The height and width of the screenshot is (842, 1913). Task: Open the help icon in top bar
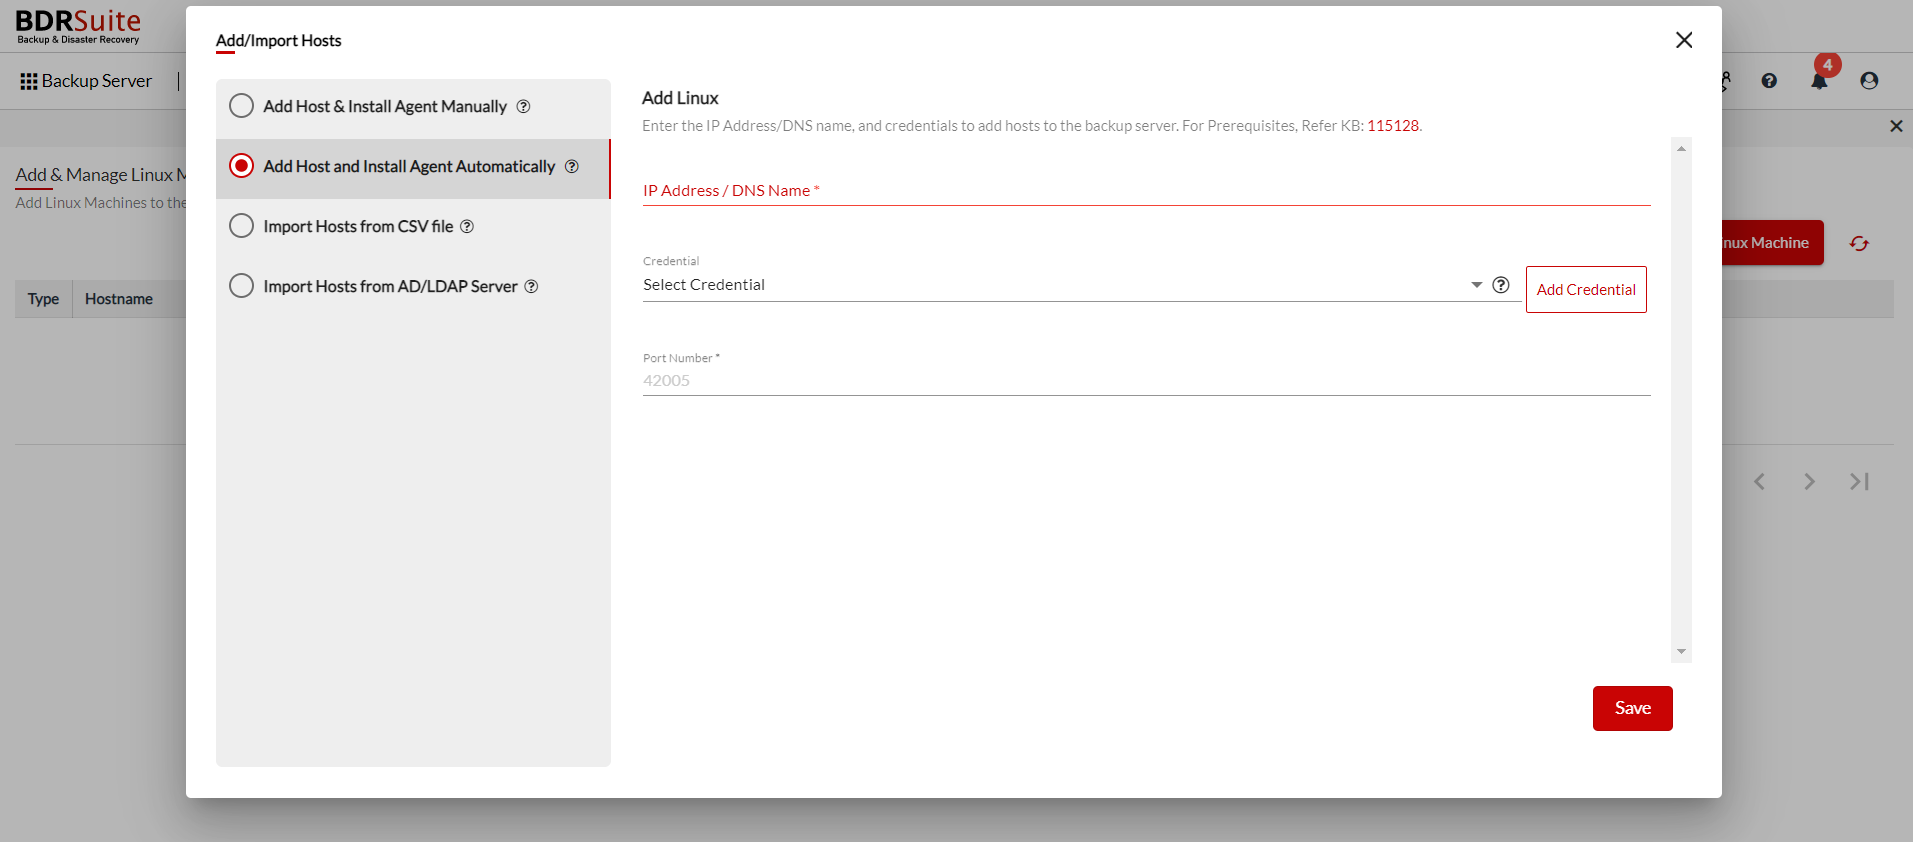coord(1769,81)
